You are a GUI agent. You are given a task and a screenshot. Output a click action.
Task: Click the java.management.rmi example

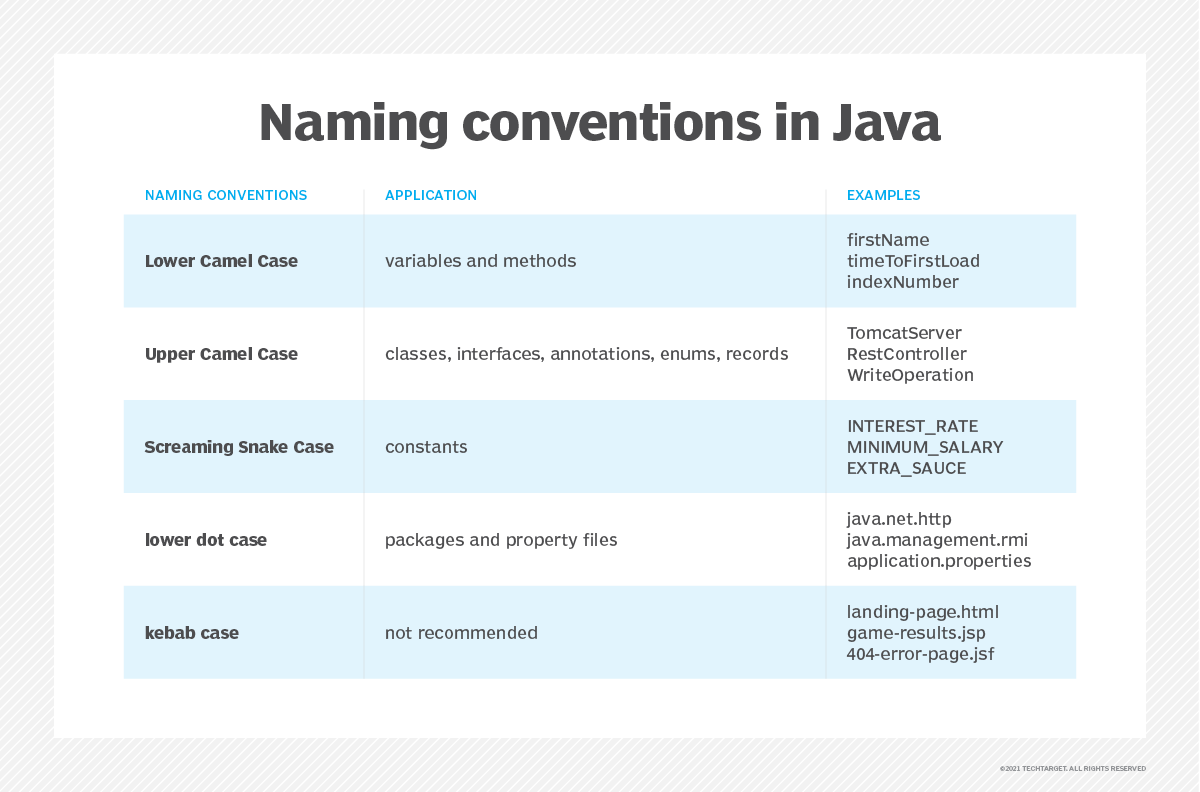937,540
